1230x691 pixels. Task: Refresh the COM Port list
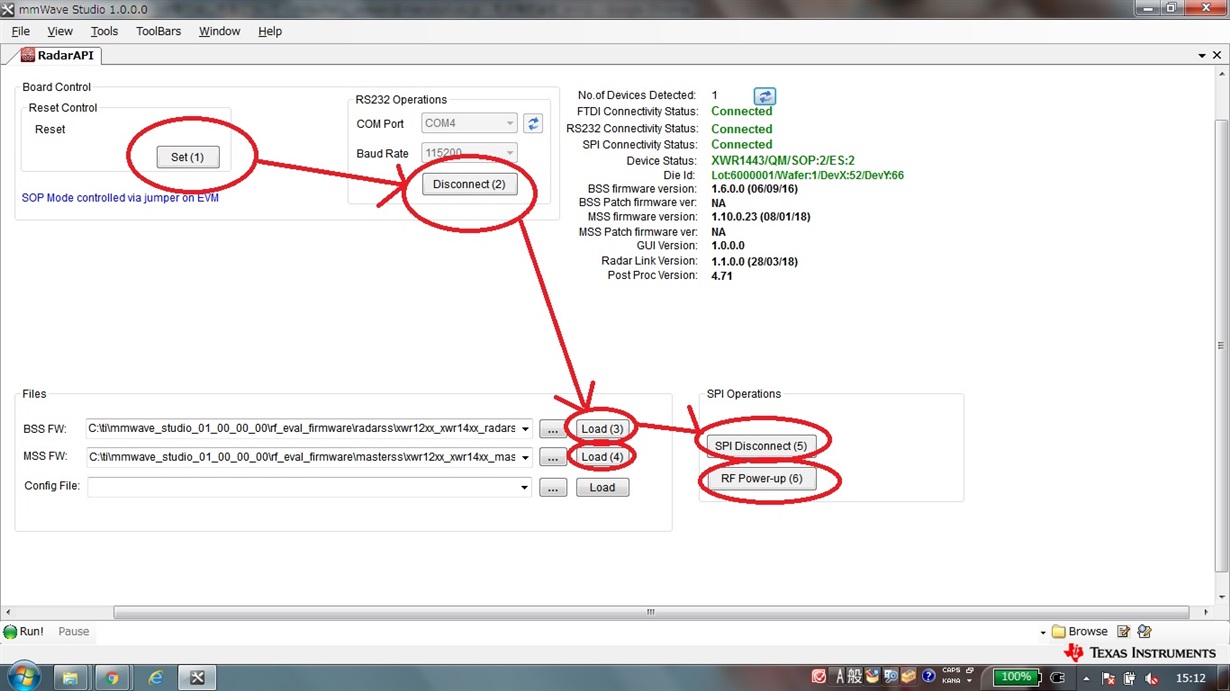pyautogui.click(x=533, y=124)
